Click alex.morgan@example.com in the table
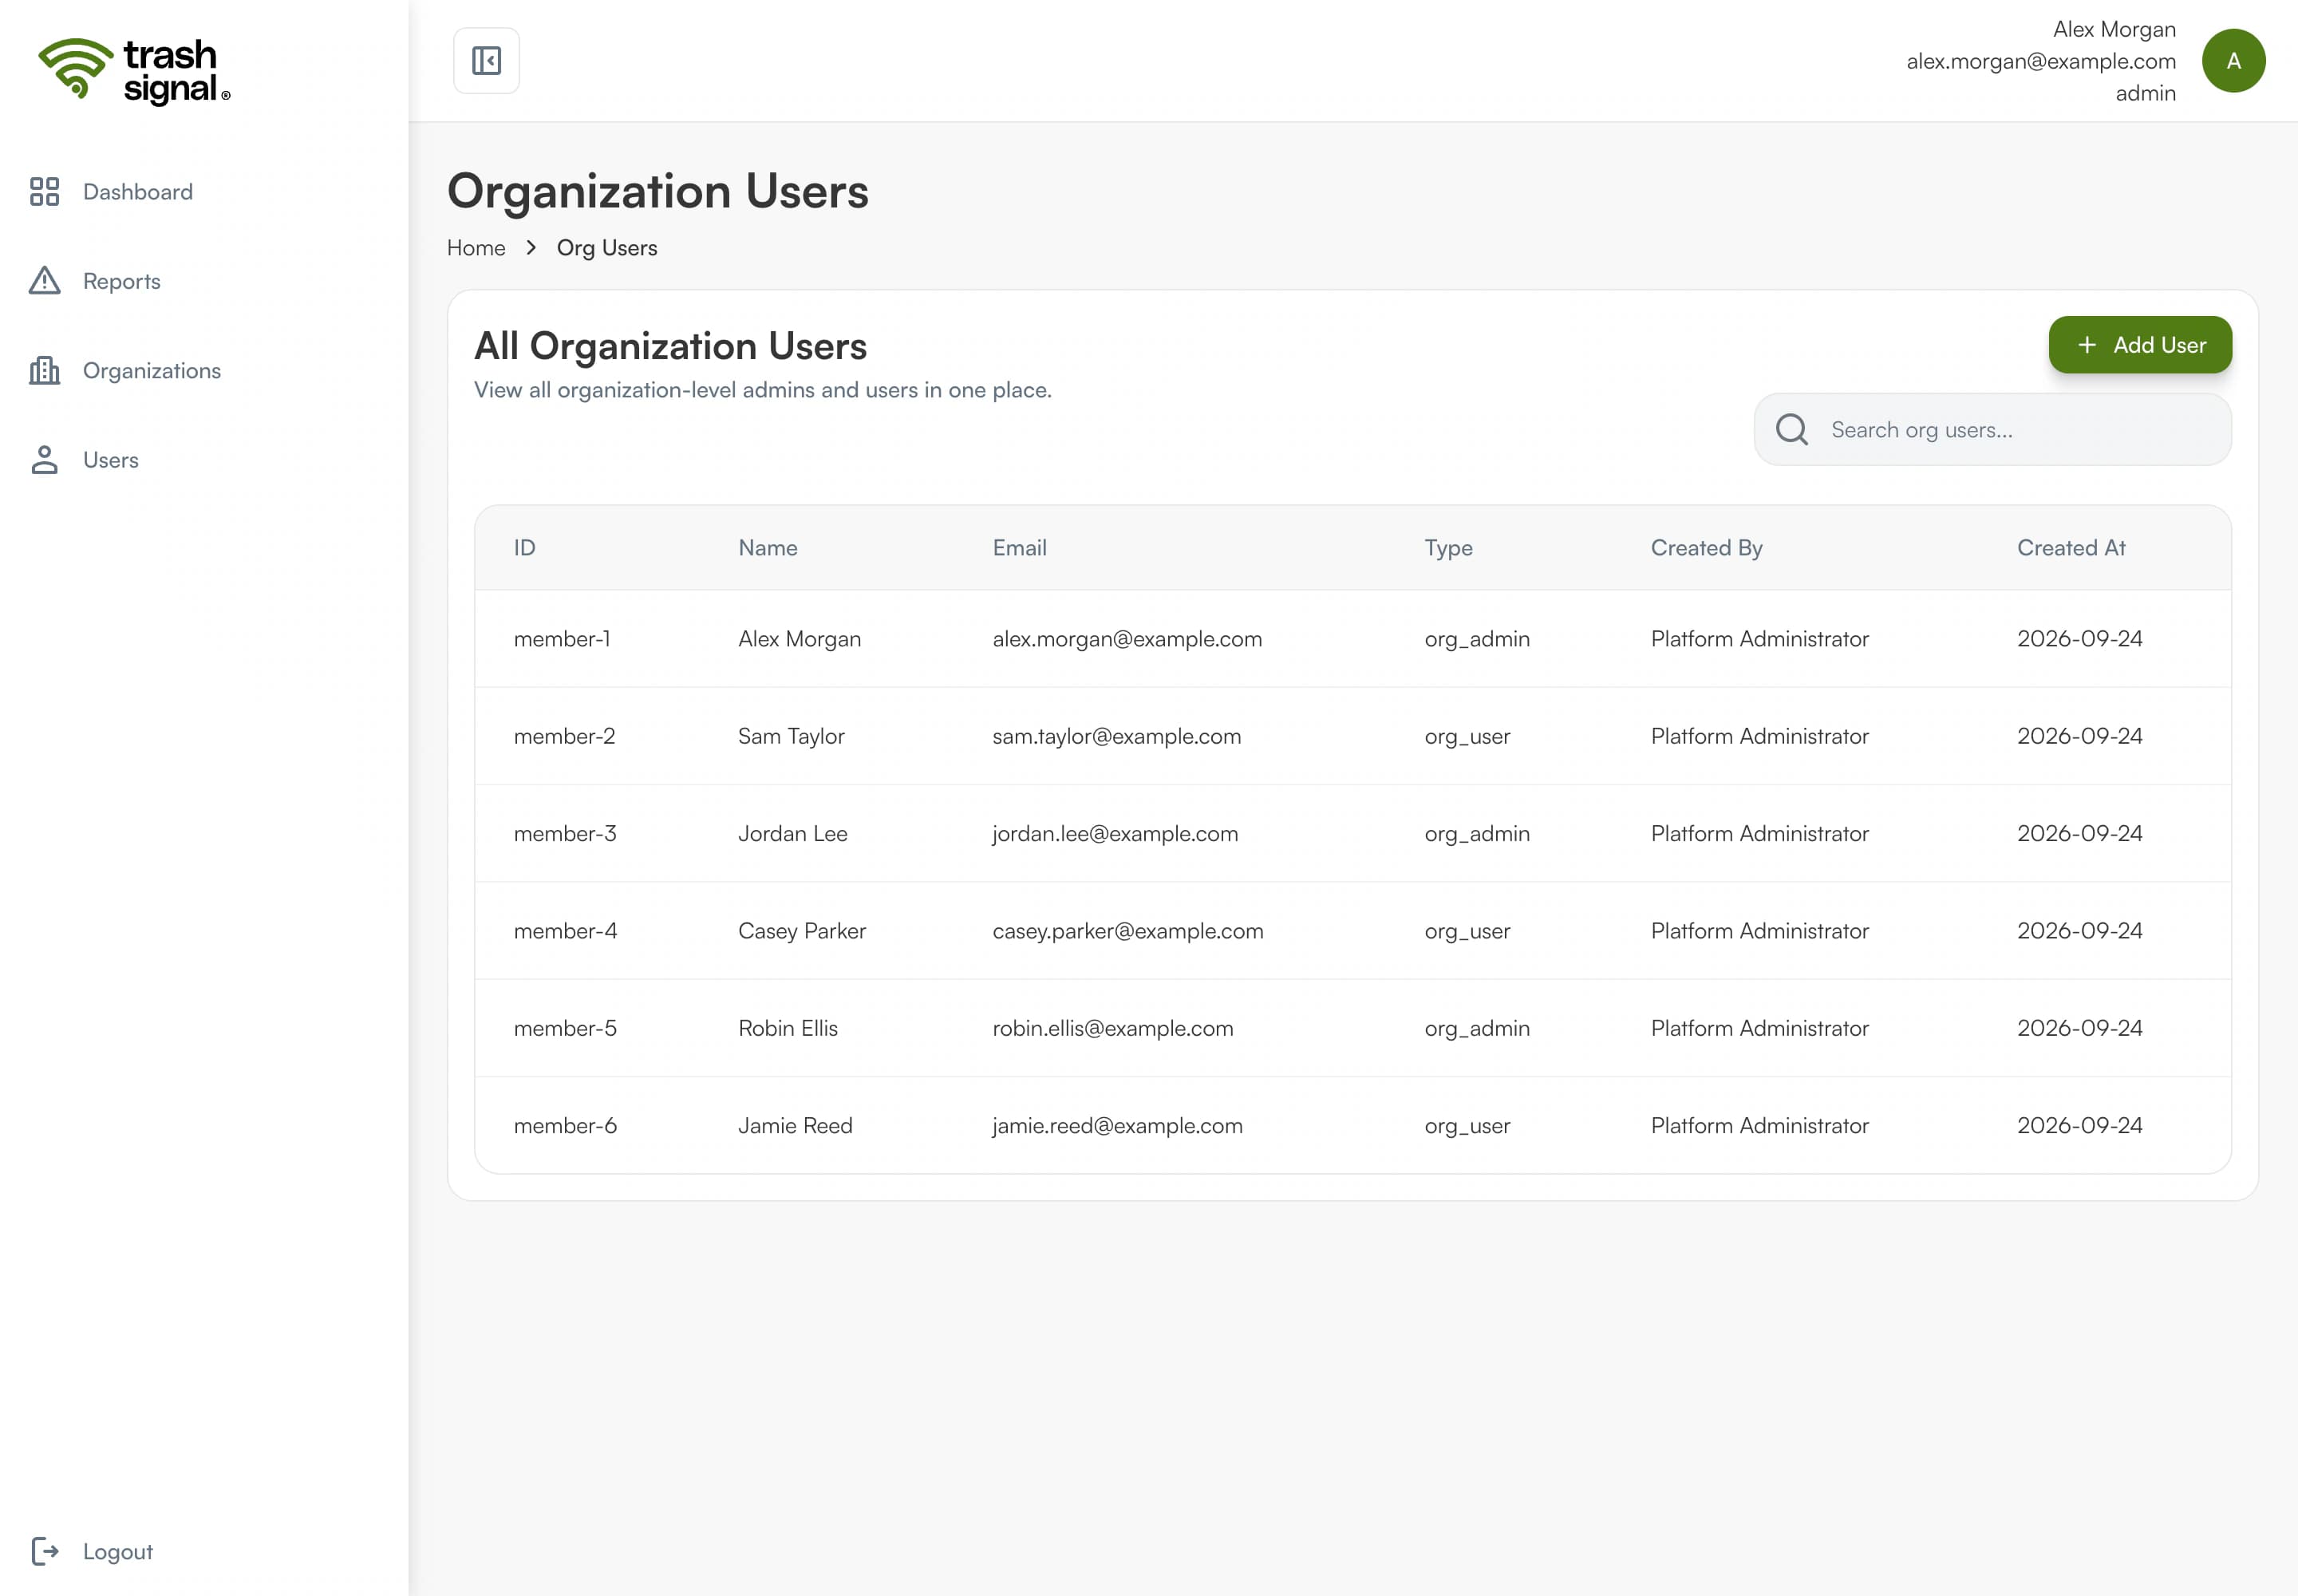The height and width of the screenshot is (1596, 2298). pos(1127,639)
